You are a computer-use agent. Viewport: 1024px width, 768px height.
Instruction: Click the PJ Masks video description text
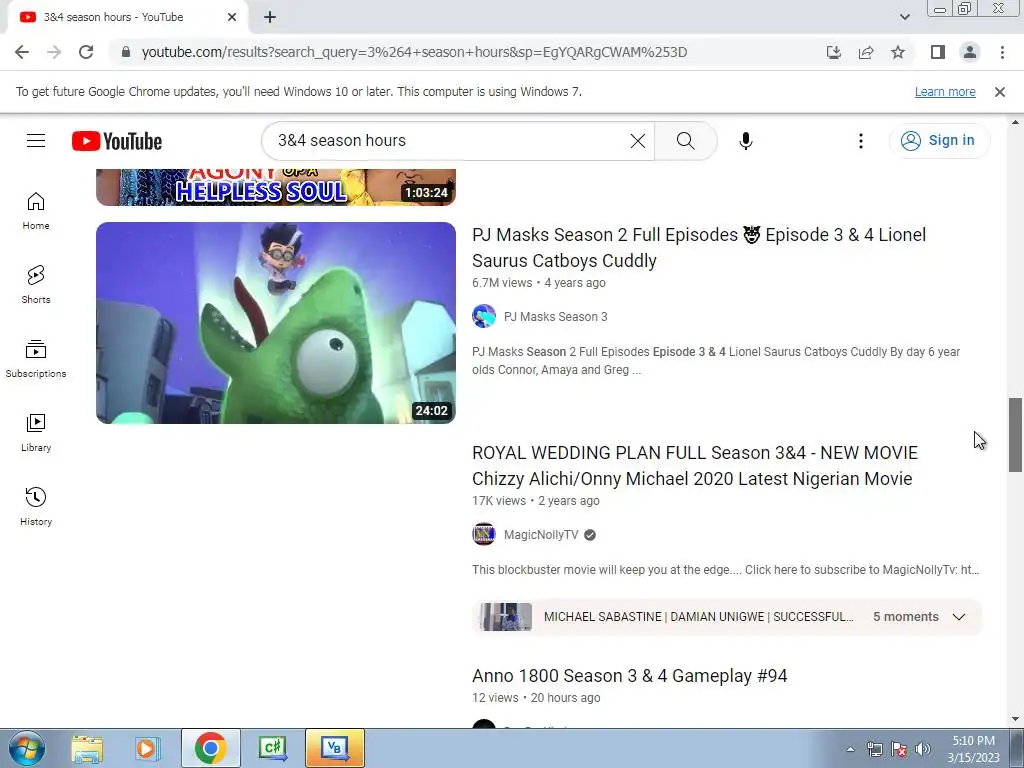point(716,360)
